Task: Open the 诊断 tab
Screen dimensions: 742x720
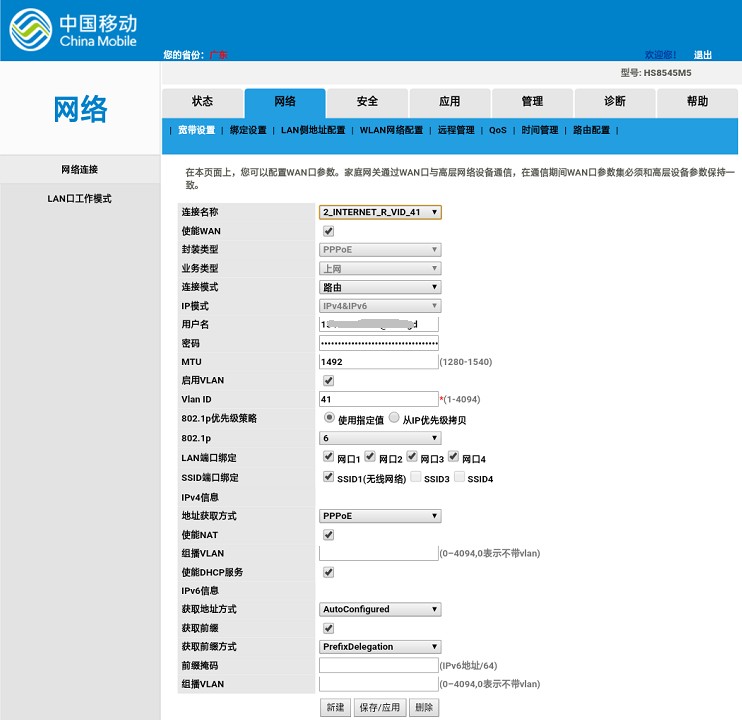Action: (615, 102)
